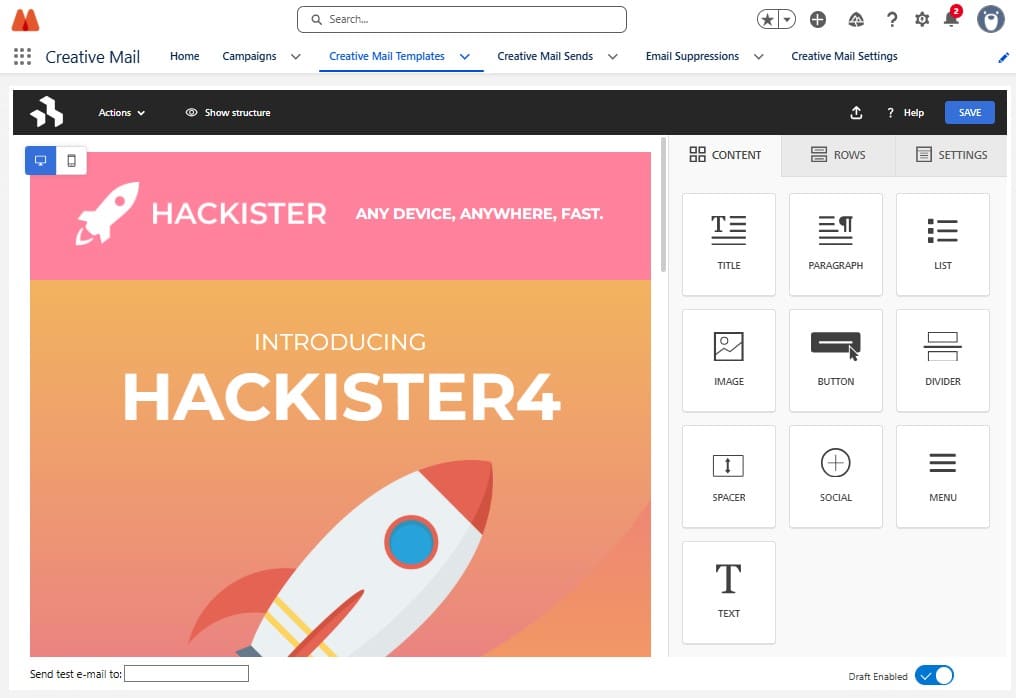
Task: Click the pencil icon to edit navigation
Action: [1004, 57]
